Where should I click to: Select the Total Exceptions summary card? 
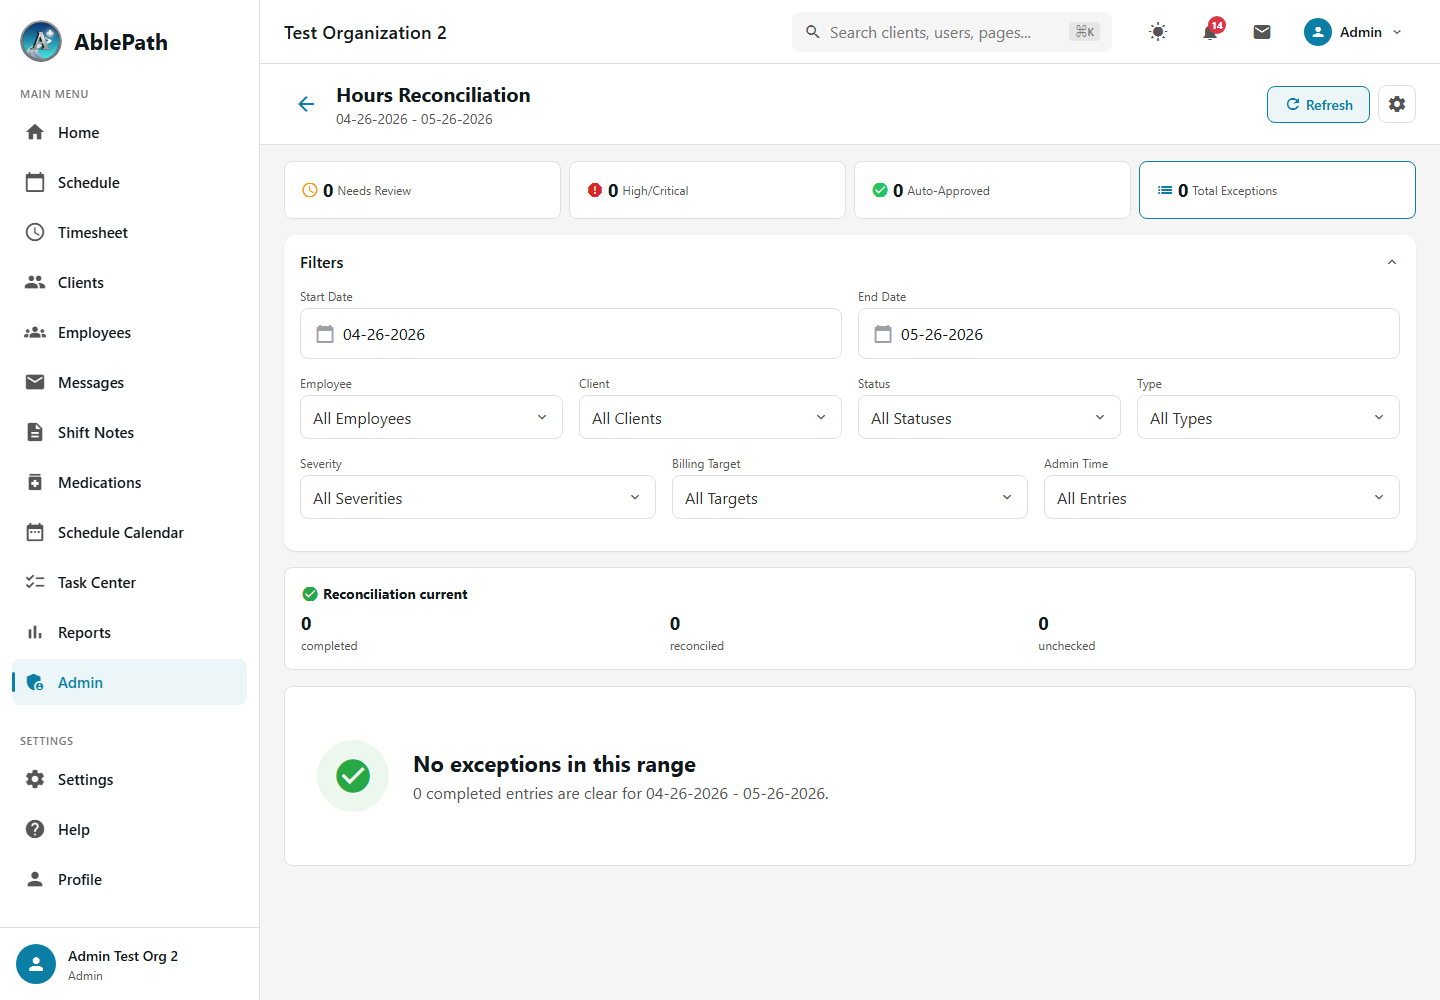click(x=1277, y=190)
